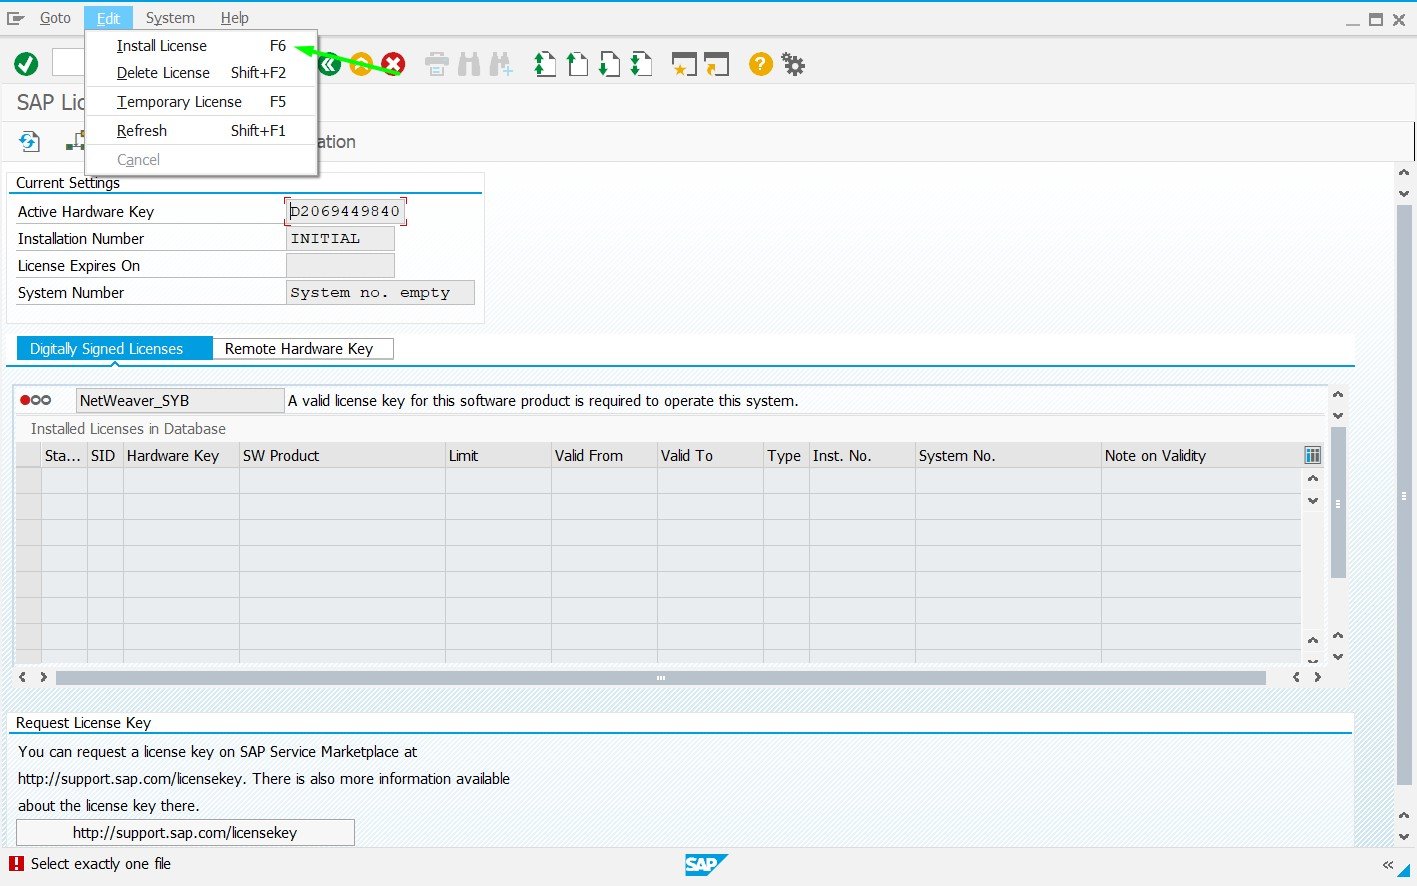Image resolution: width=1417 pixels, height=886 pixels.
Task: Click the System No. column header
Action: click(1008, 455)
